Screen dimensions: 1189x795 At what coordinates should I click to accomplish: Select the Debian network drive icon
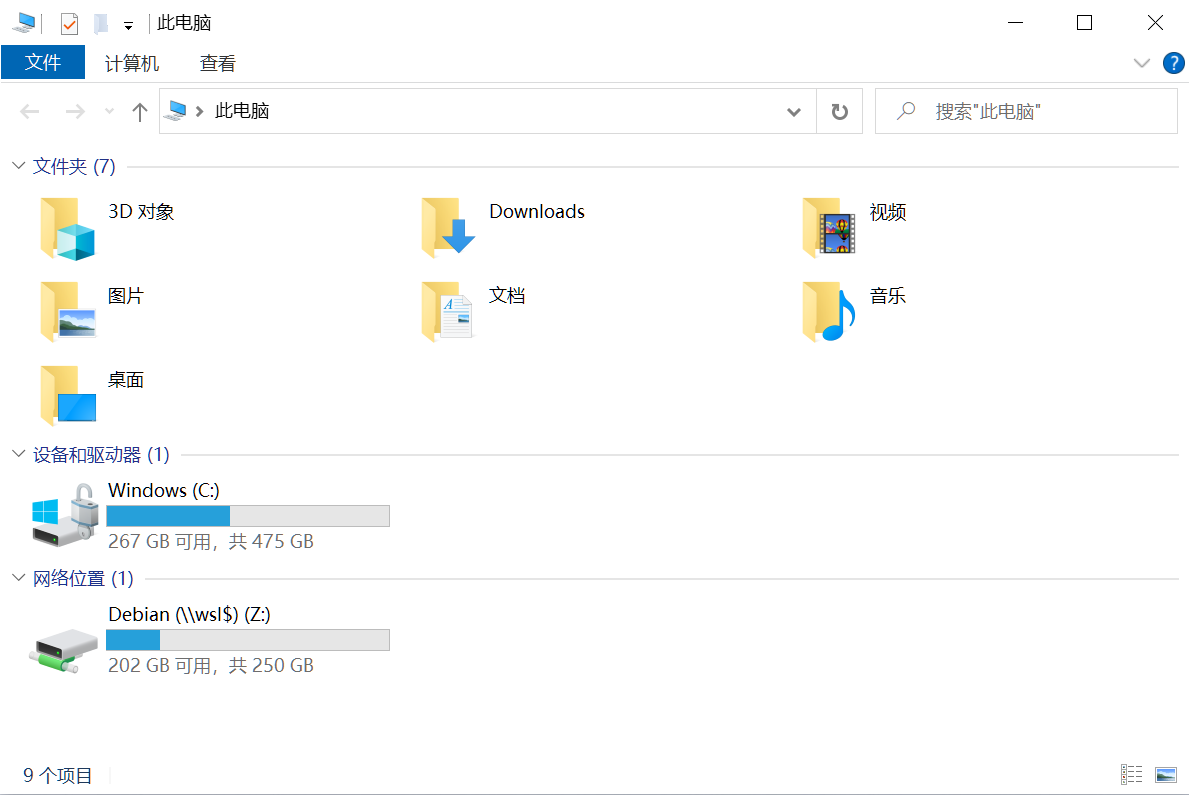coord(64,649)
